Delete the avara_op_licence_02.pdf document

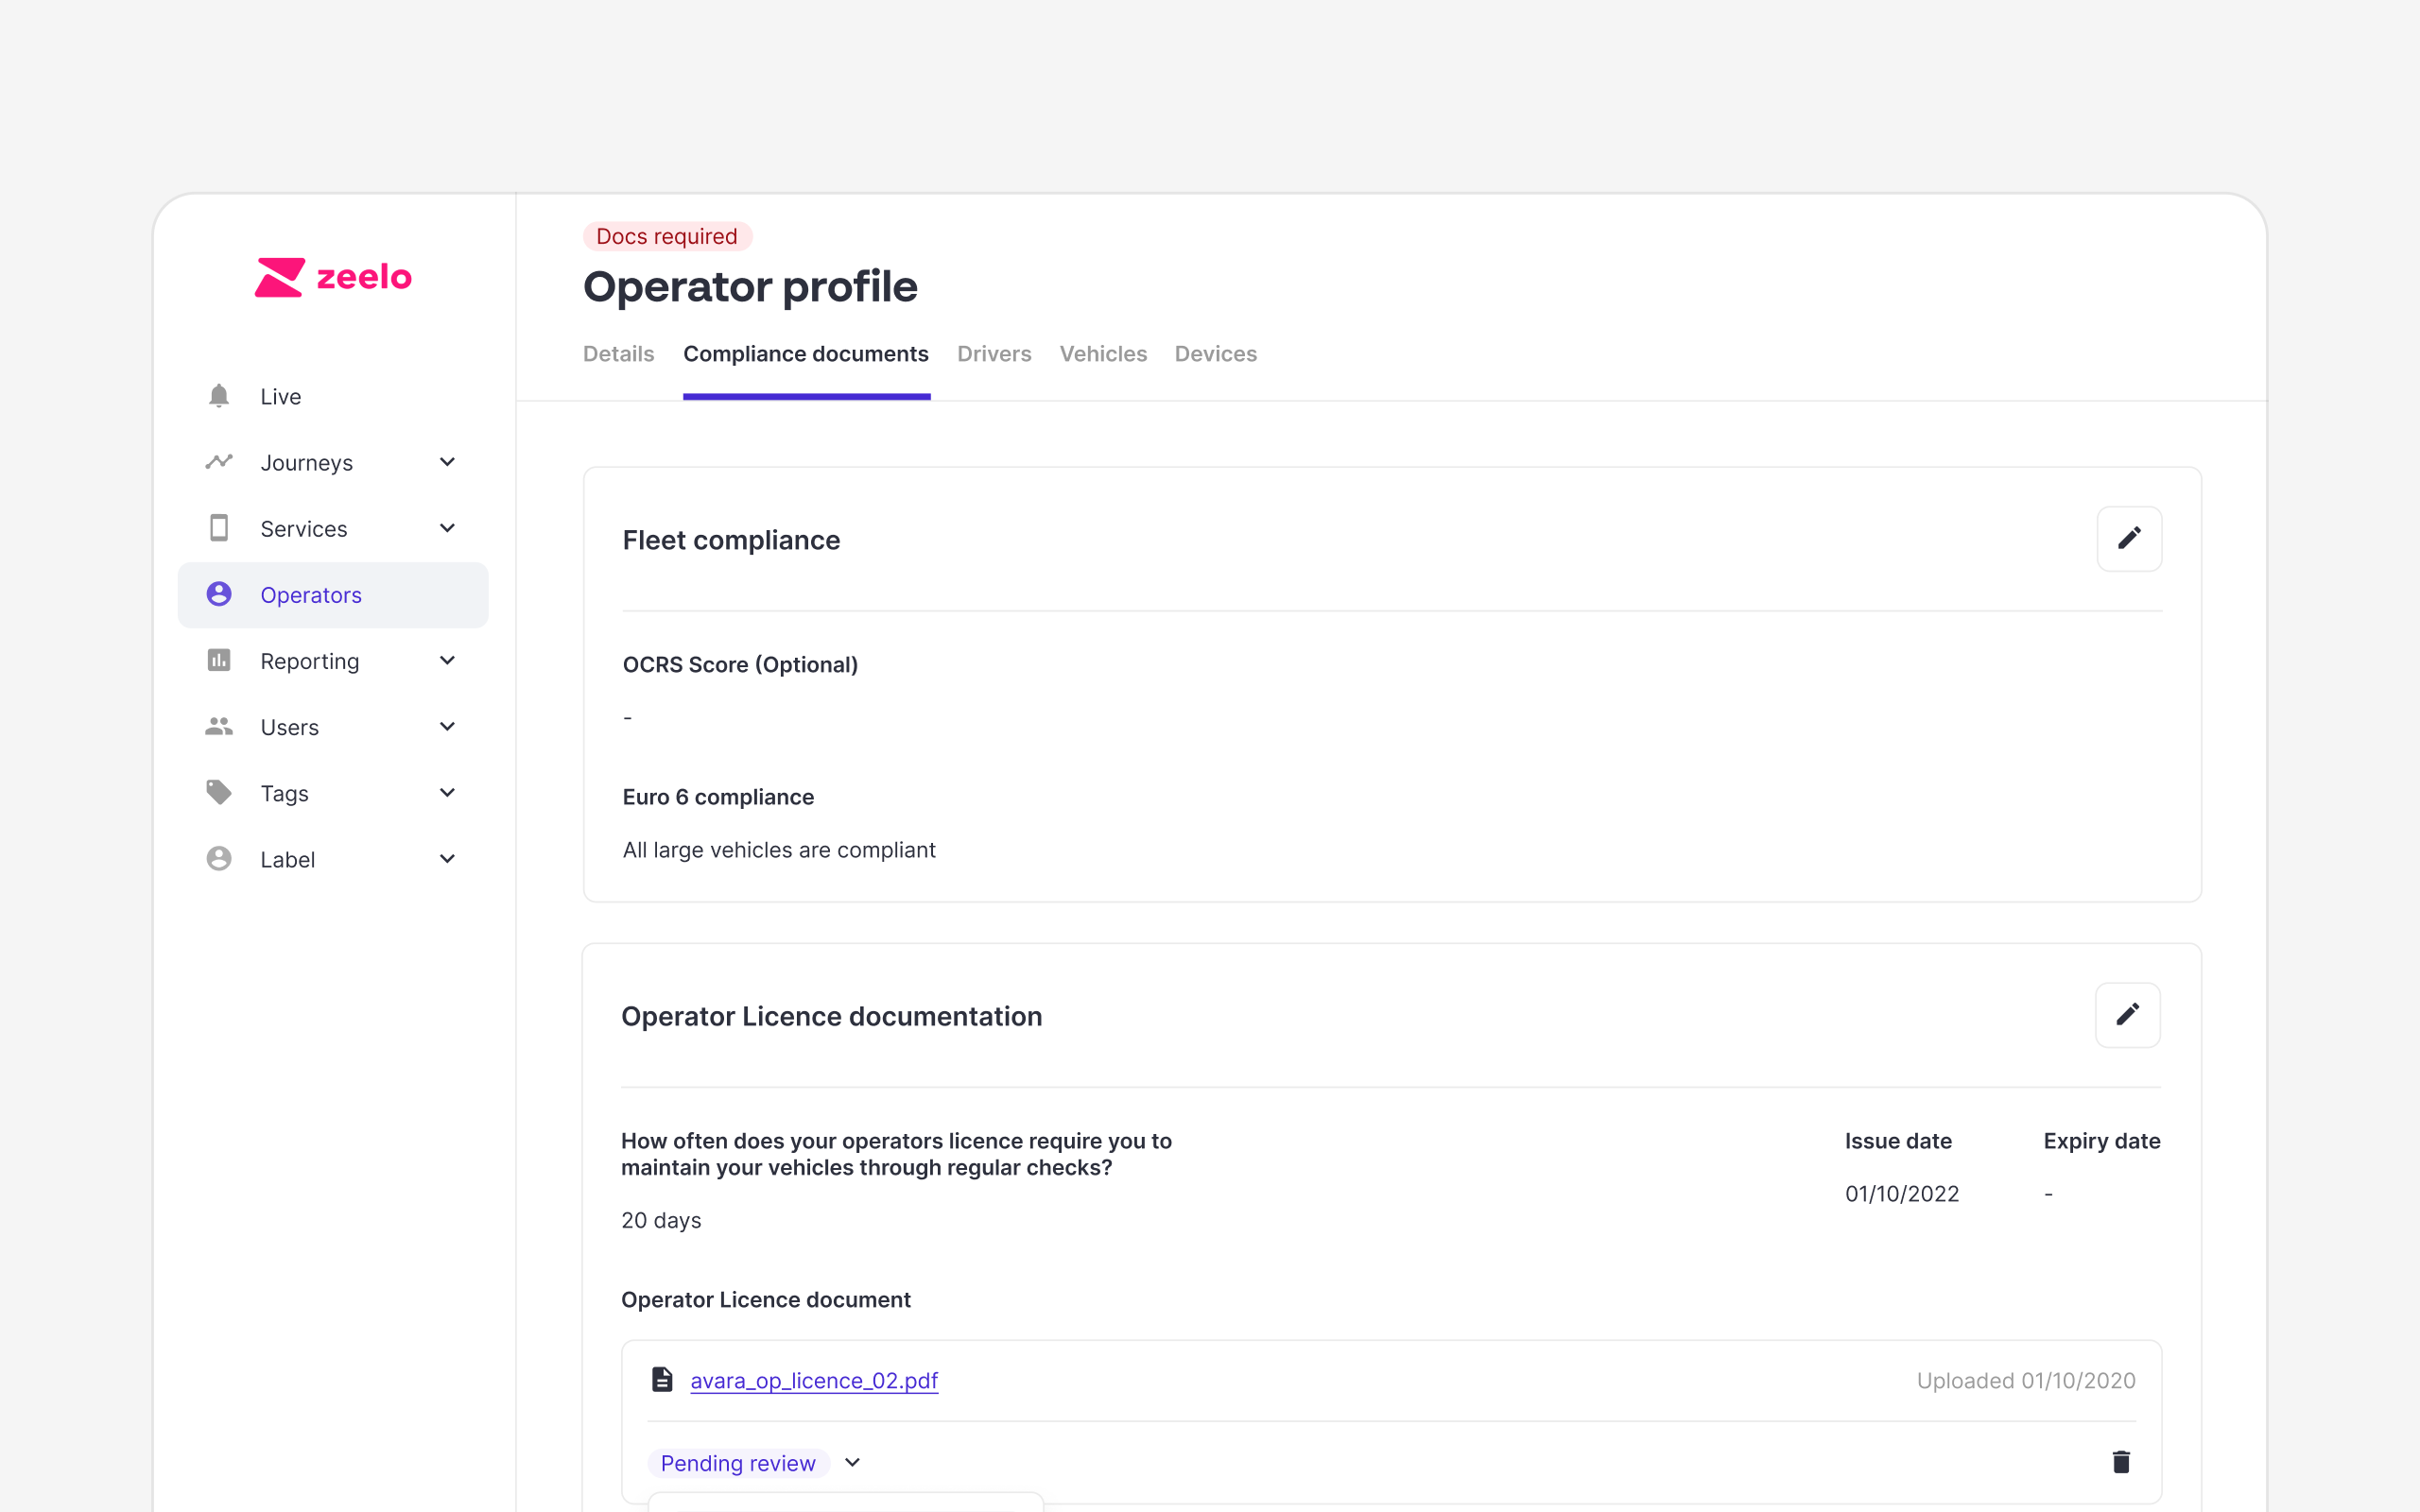[2121, 1462]
